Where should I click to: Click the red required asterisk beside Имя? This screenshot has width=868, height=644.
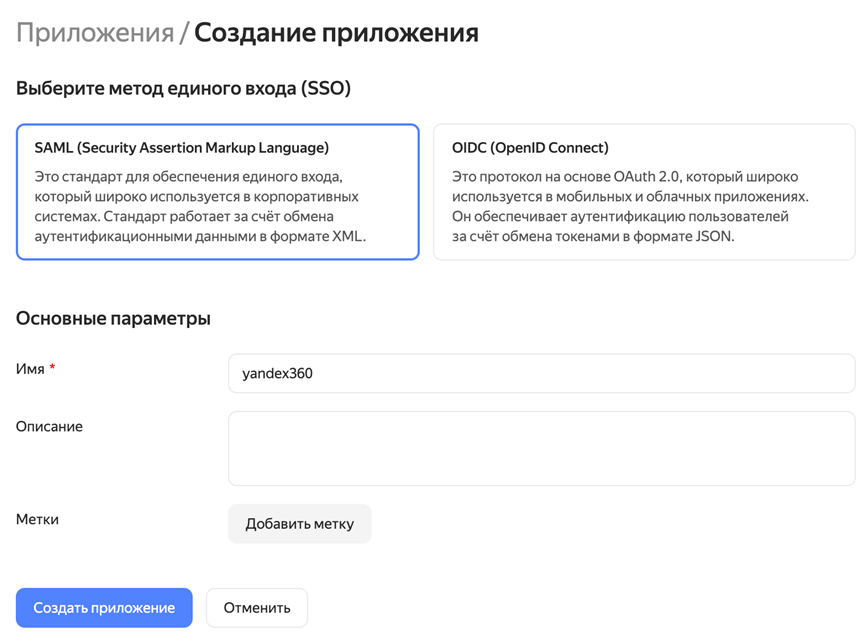pos(52,368)
